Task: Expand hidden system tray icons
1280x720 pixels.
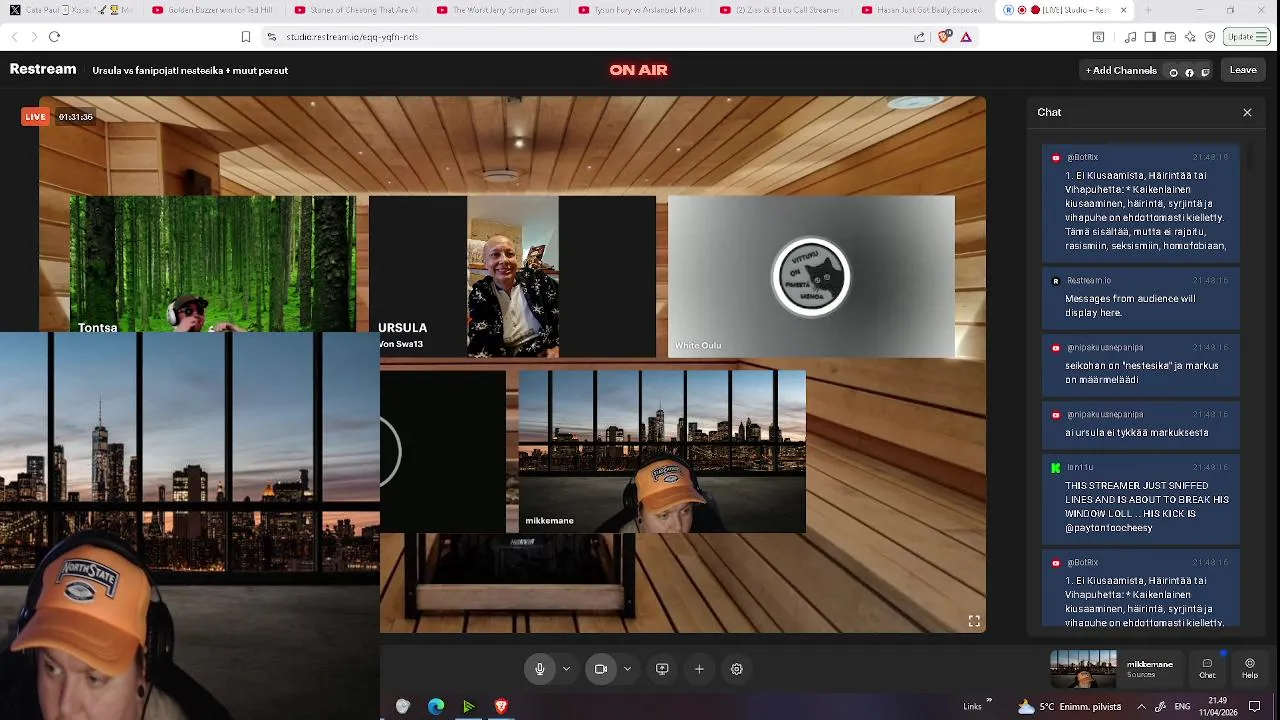Action: [1141, 706]
